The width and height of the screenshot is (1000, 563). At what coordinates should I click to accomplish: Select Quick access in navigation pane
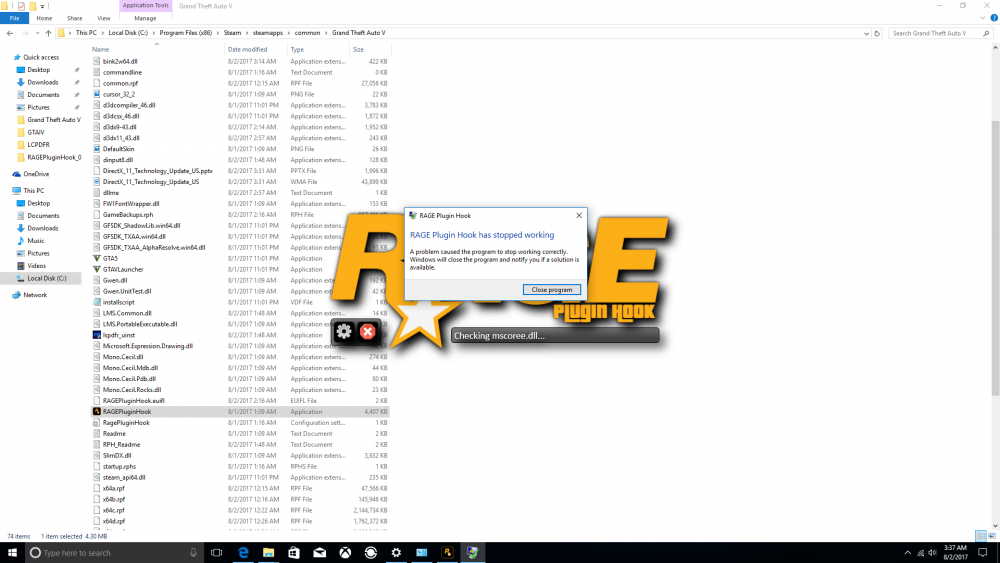click(x=41, y=57)
